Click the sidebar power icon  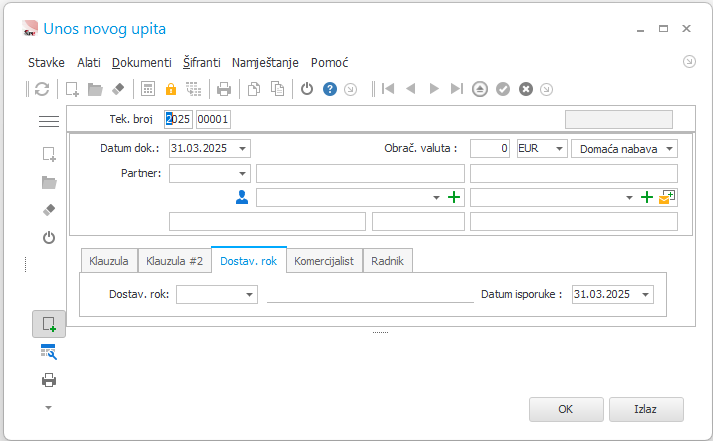pos(49,238)
